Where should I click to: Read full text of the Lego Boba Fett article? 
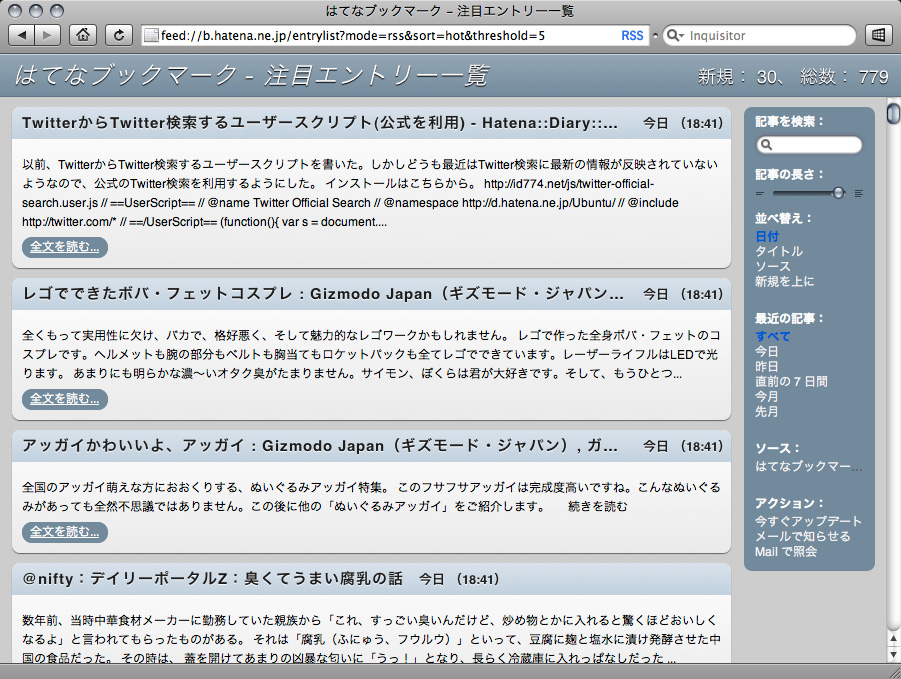point(65,399)
